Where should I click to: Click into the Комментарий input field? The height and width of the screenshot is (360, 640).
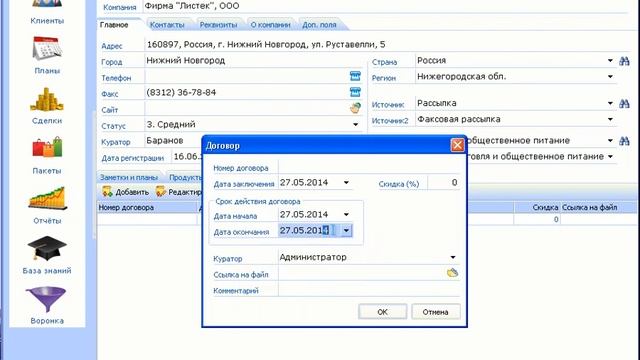point(369,290)
